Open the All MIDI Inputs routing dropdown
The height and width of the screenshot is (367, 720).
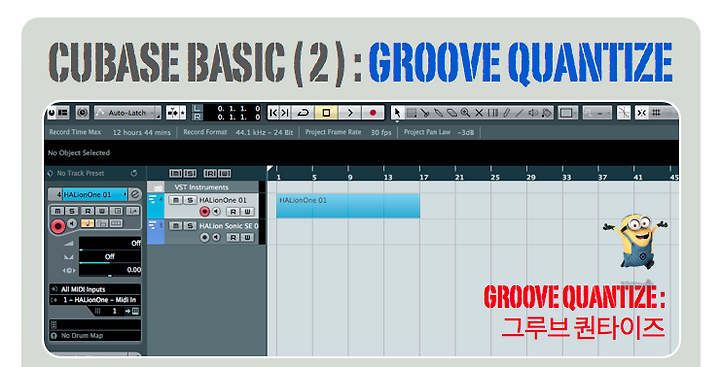click(95, 289)
